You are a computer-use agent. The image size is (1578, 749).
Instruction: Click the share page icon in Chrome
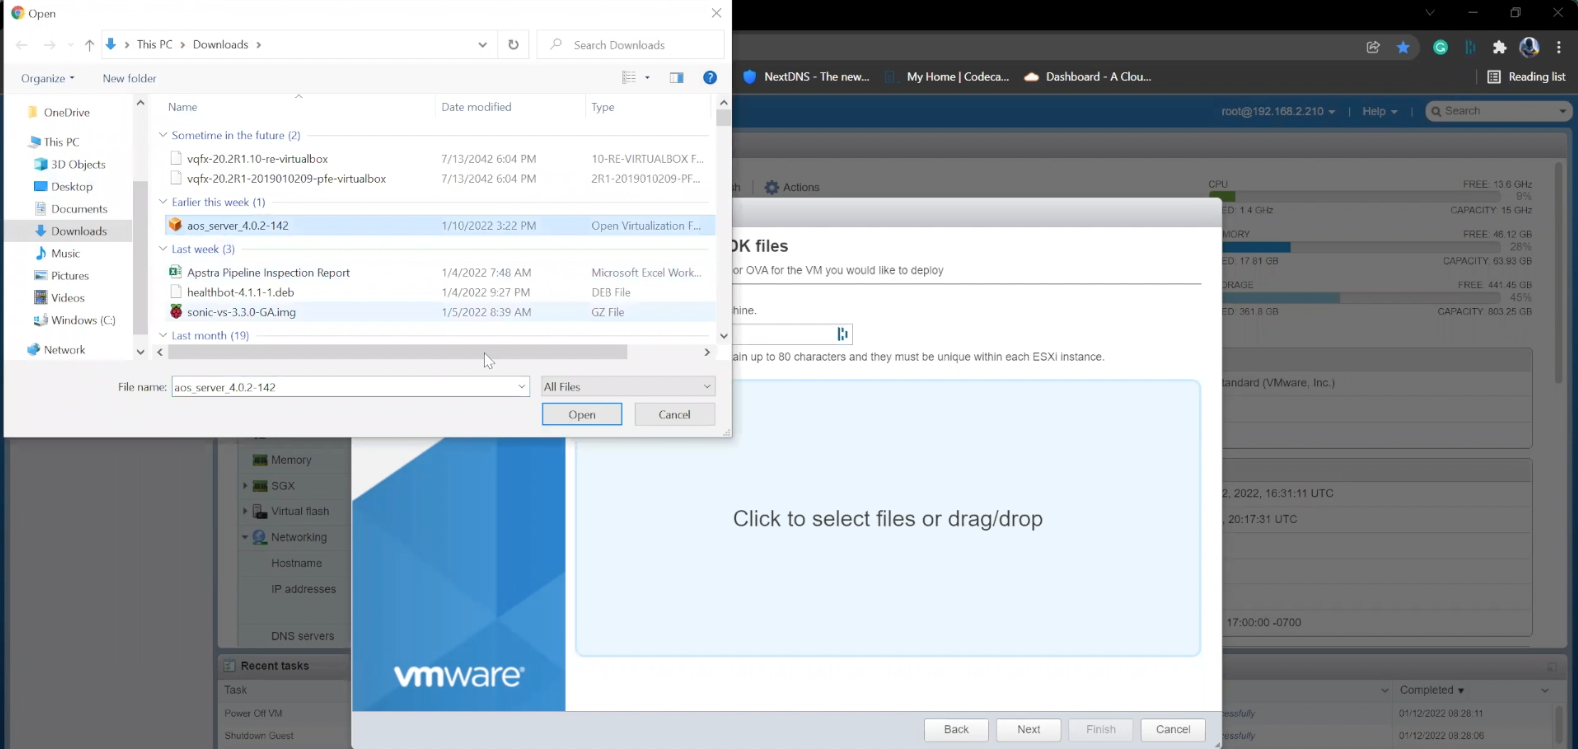[1373, 47]
